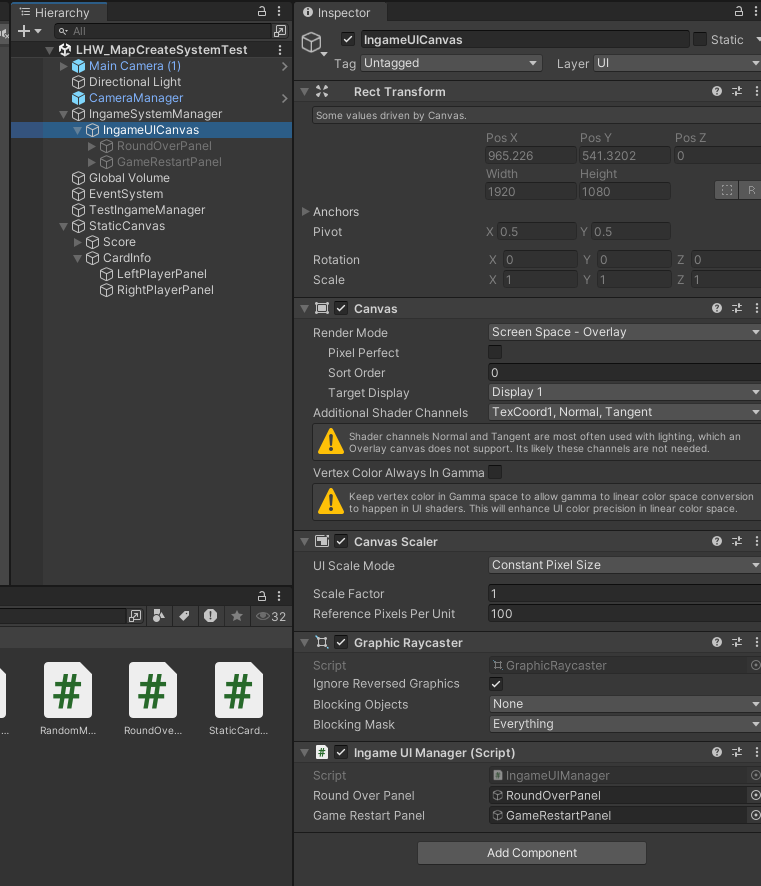Expand the Anchors foldout
This screenshot has height=886, width=761.
click(305, 211)
